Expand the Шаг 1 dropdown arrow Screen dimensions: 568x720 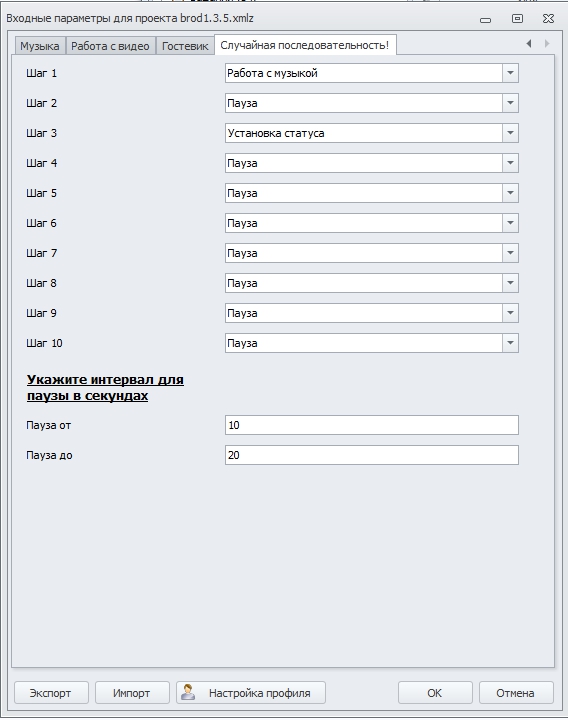click(510, 73)
